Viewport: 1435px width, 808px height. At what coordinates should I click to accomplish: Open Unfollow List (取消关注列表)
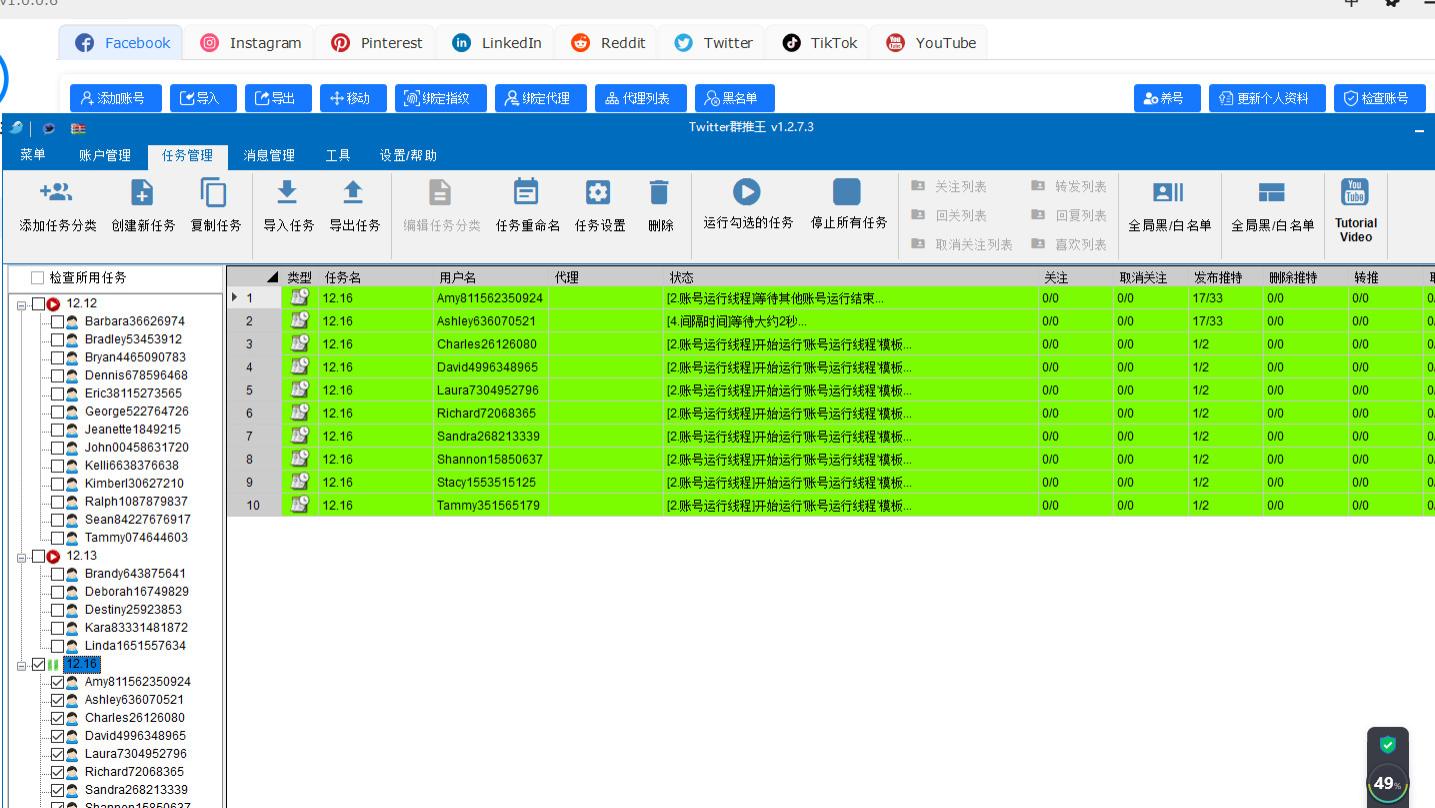[x=962, y=244]
